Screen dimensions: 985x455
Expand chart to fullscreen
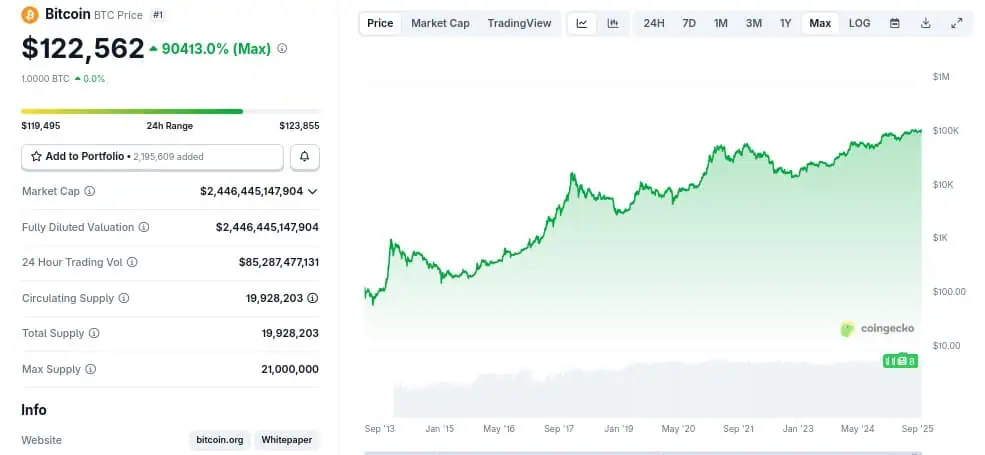957,23
